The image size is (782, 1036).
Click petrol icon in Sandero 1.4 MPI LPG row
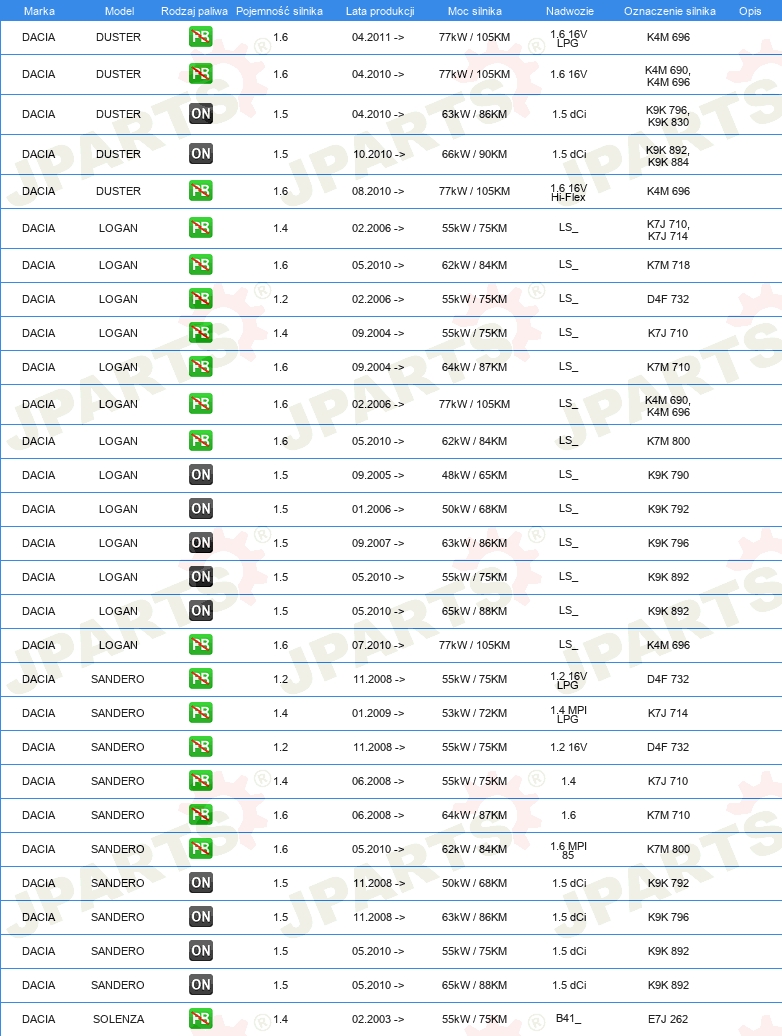tap(201, 713)
